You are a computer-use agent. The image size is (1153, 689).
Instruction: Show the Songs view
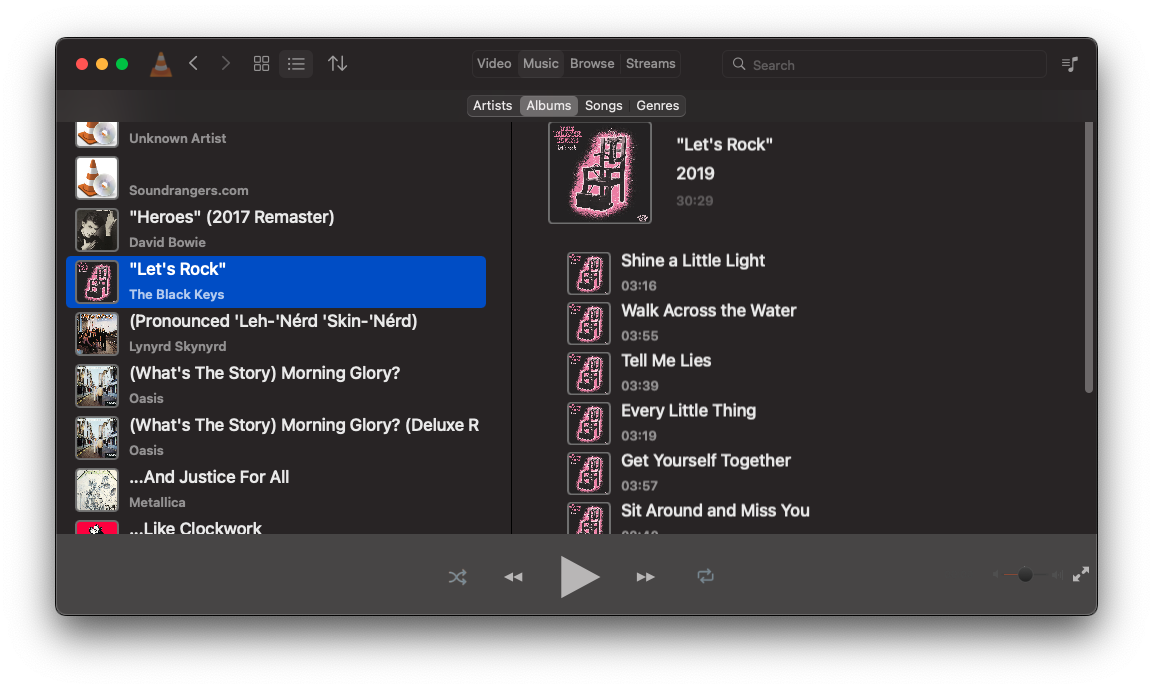click(x=604, y=106)
